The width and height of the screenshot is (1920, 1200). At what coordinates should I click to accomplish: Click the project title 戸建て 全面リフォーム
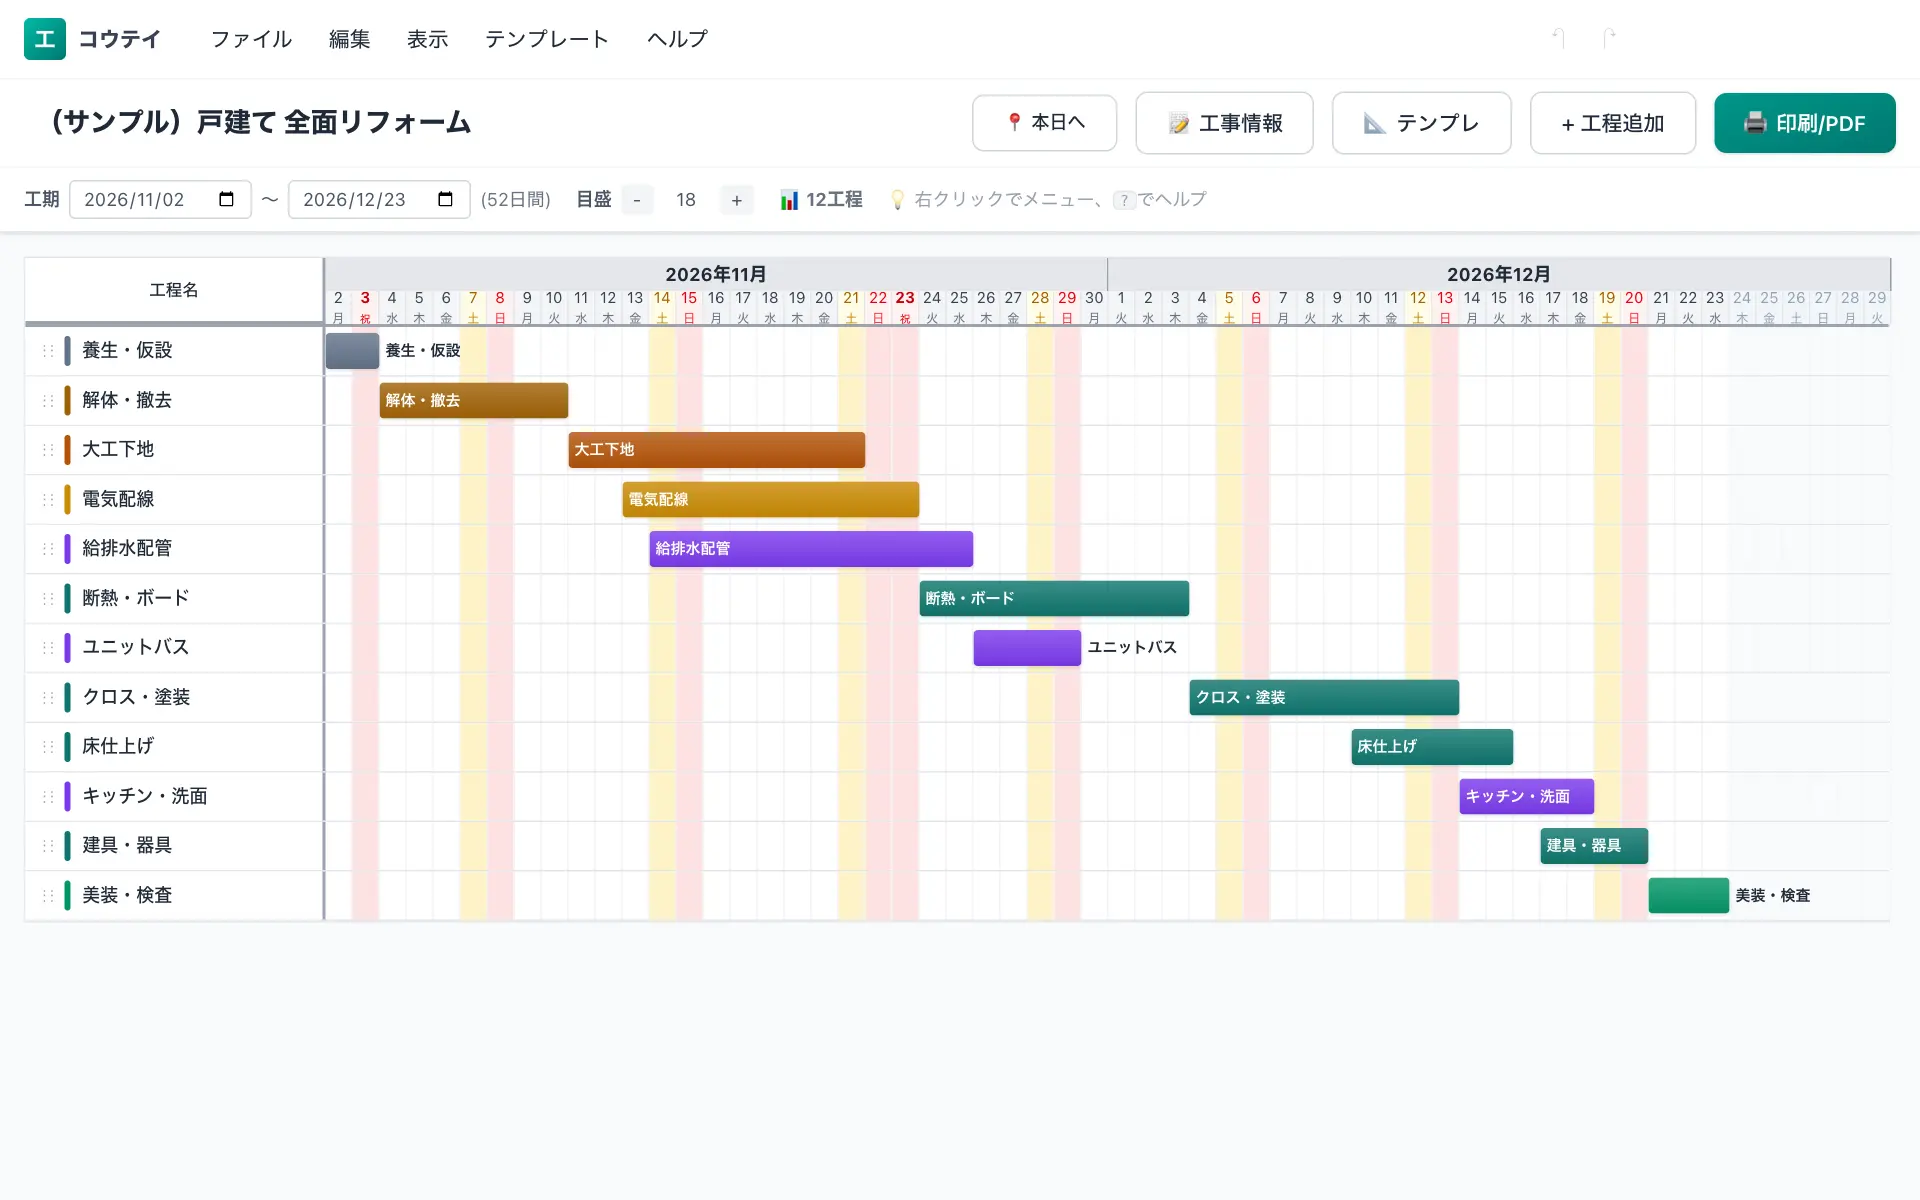point(334,122)
